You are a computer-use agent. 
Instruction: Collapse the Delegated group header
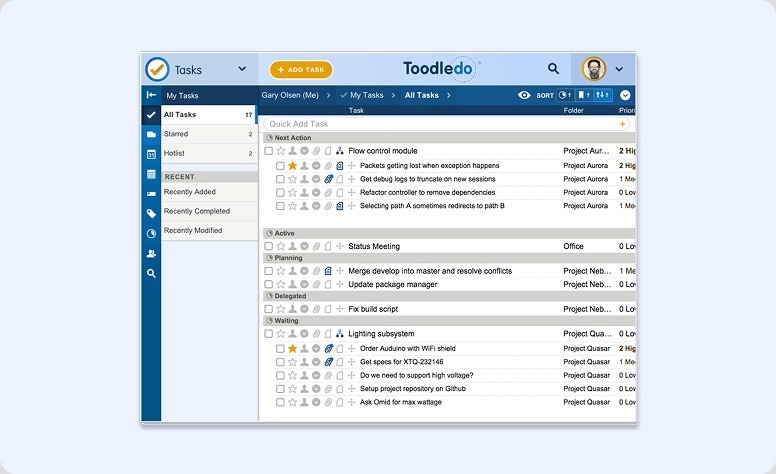449,296
